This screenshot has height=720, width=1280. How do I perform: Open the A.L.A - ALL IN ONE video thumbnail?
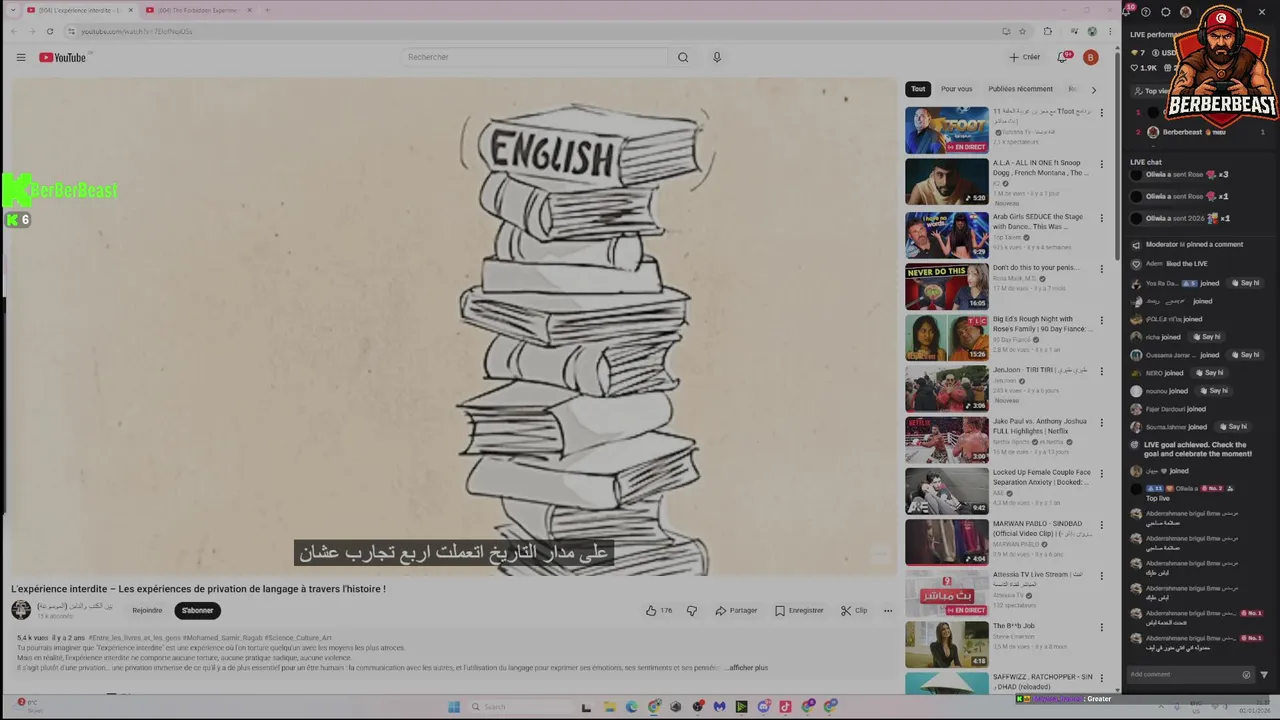946,182
